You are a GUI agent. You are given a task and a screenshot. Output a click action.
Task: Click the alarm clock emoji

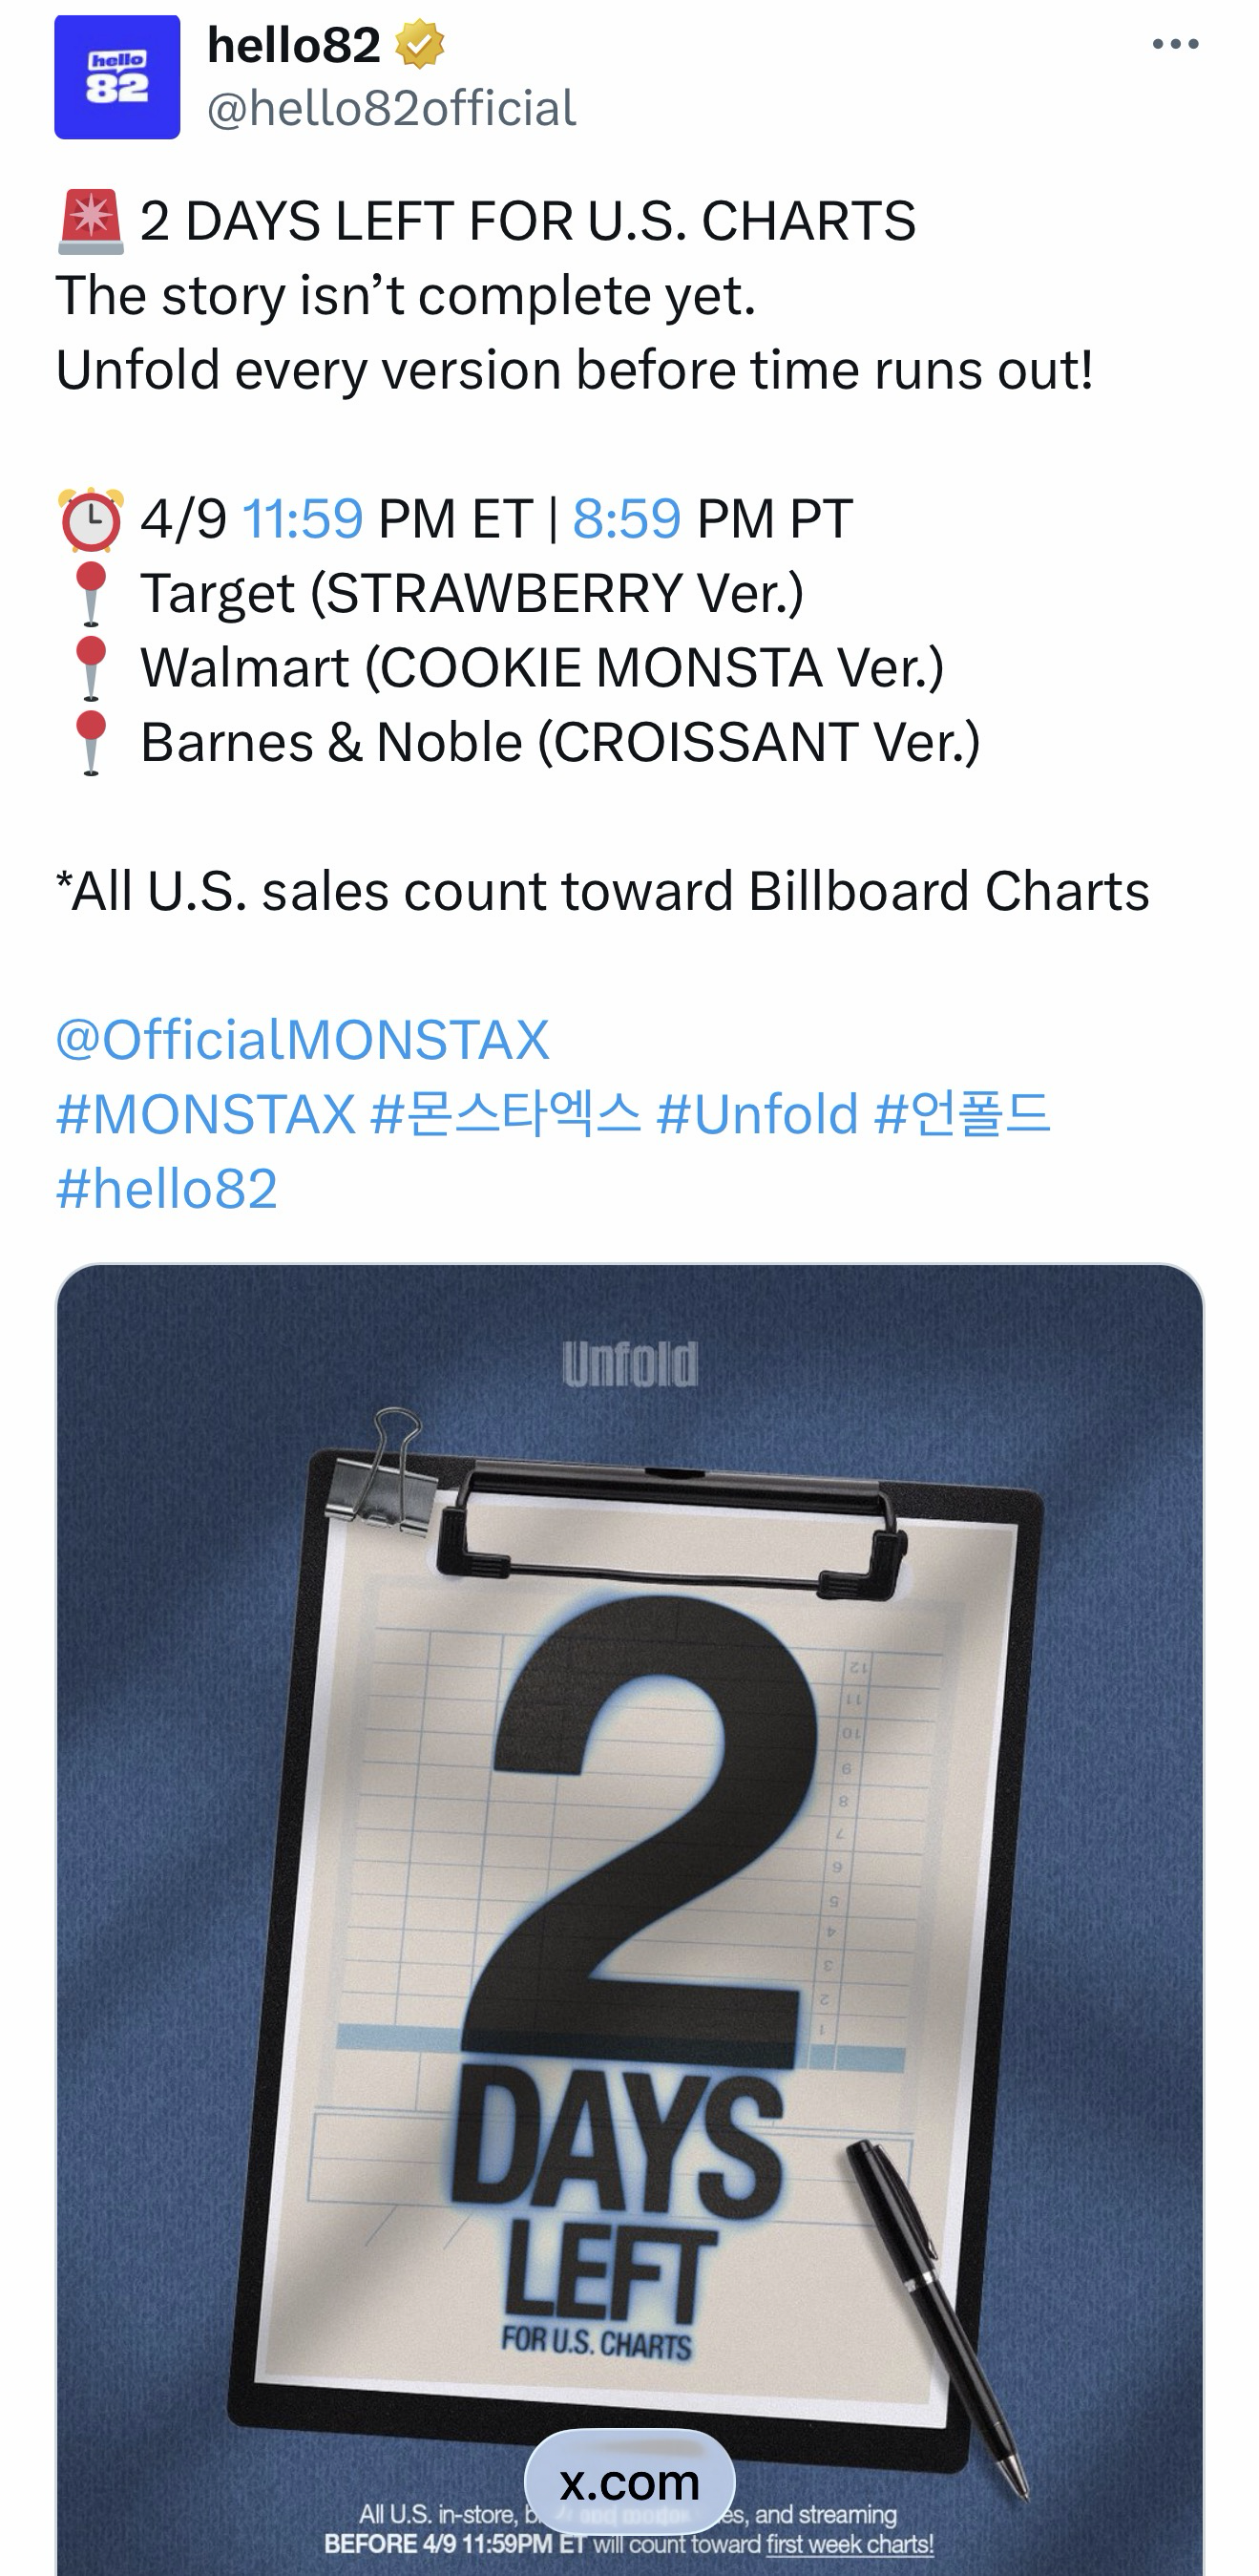coord(91,519)
